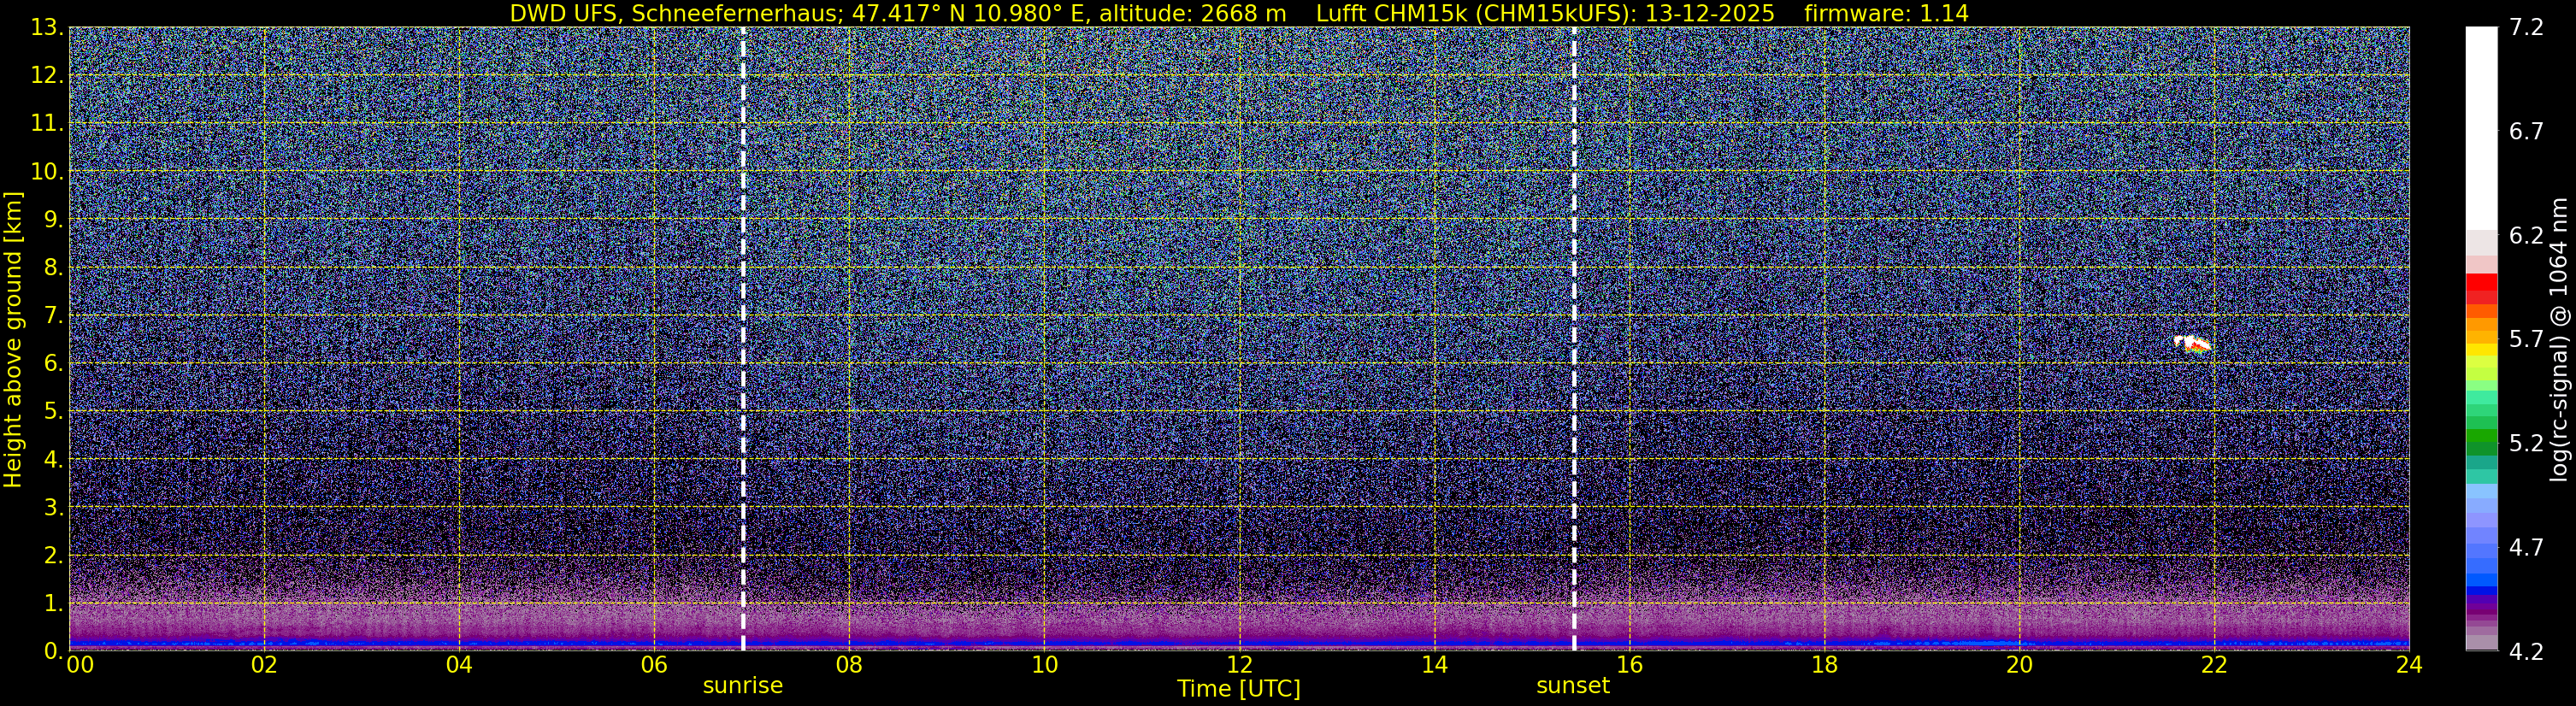
Task: Click the bright cloud echo near 22 UTC
Action: 2192,344
